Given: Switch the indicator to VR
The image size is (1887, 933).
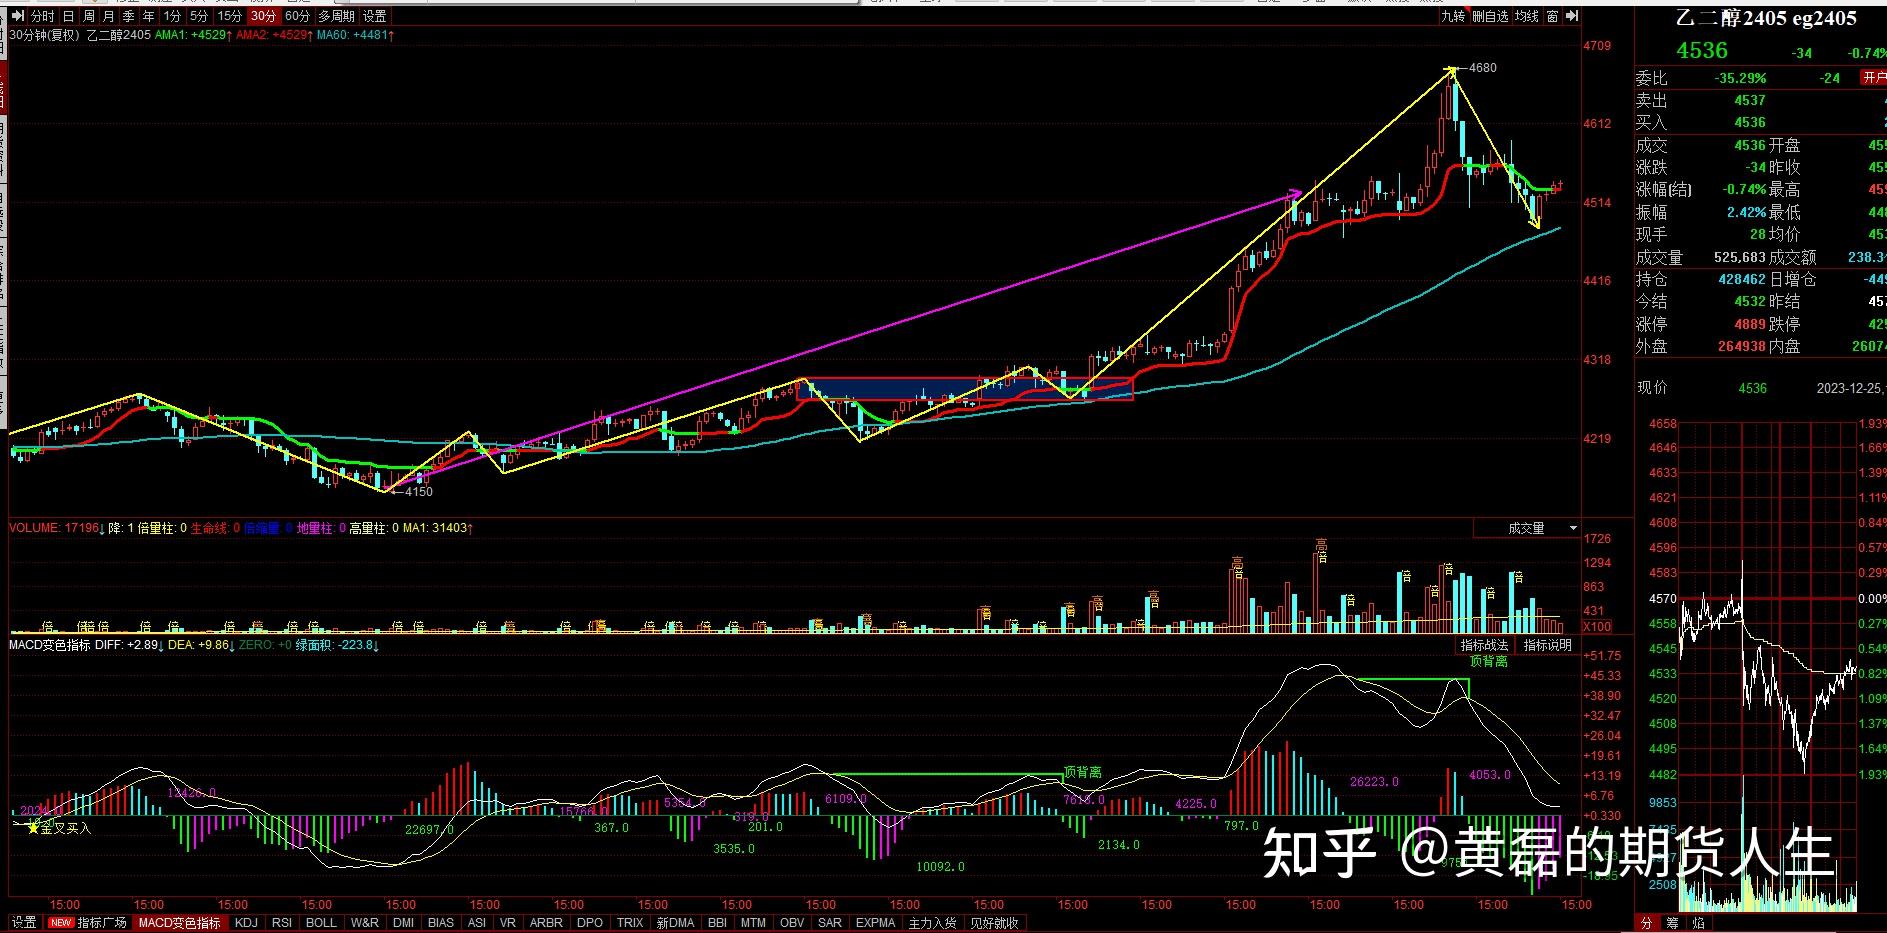Looking at the screenshot, I should point(508,923).
